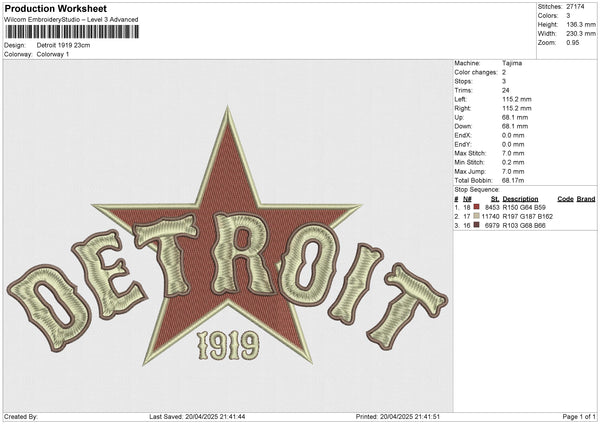Click the Machine value Tajima
Screen dimensions: 600x424
[511, 63]
